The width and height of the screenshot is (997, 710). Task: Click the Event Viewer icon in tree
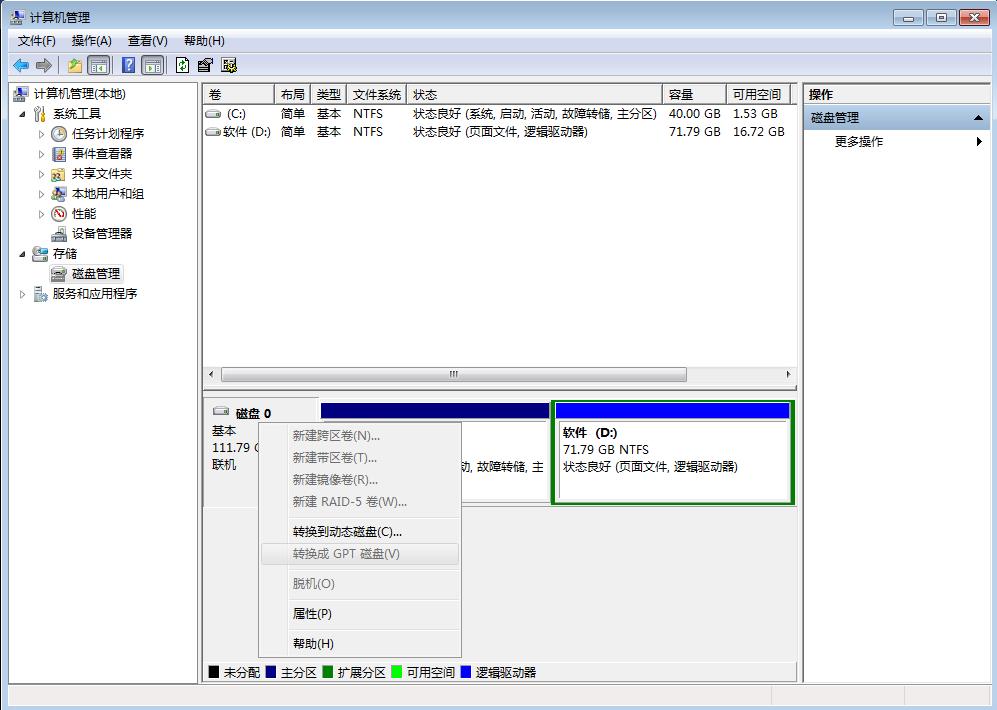point(59,154)
